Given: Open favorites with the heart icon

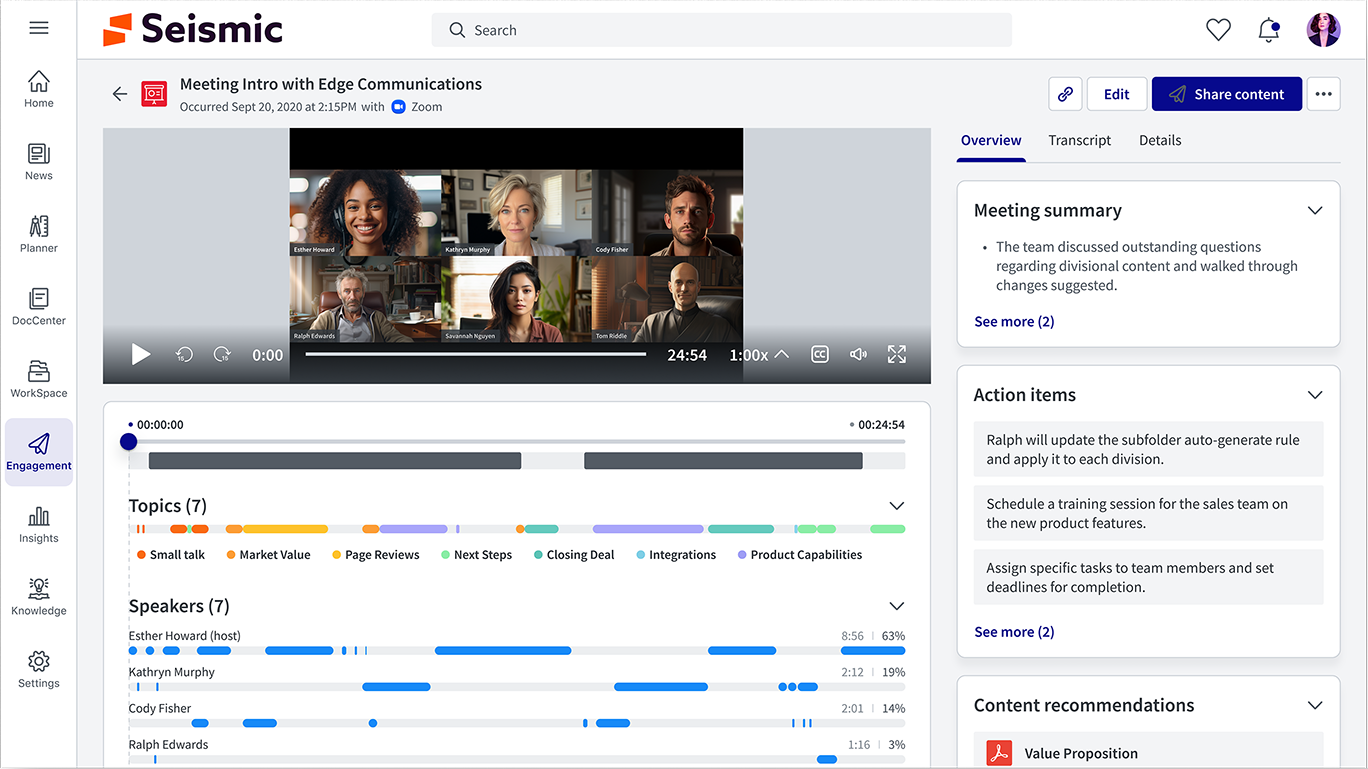Looking at the screenshot, I should [1218, 30].
